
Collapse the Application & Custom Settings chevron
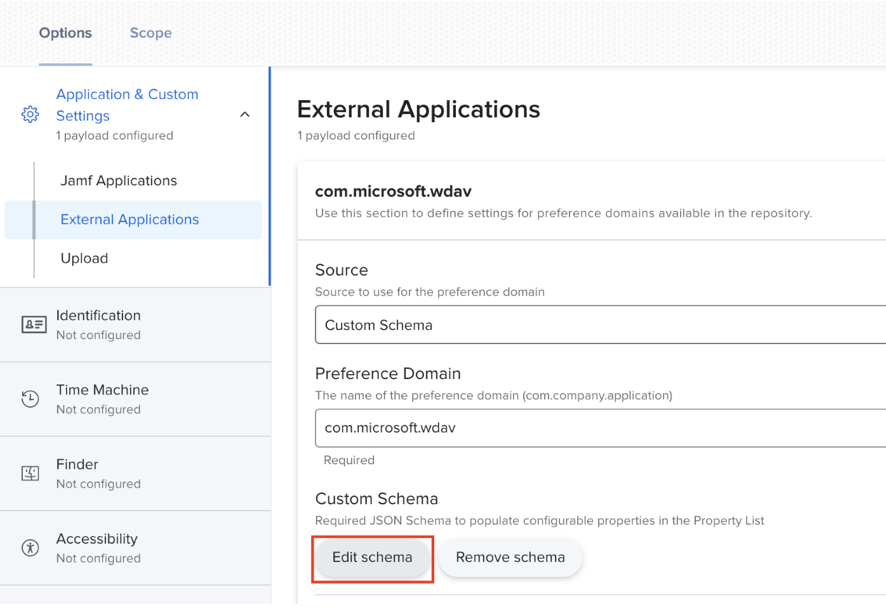tap(245, 114)
